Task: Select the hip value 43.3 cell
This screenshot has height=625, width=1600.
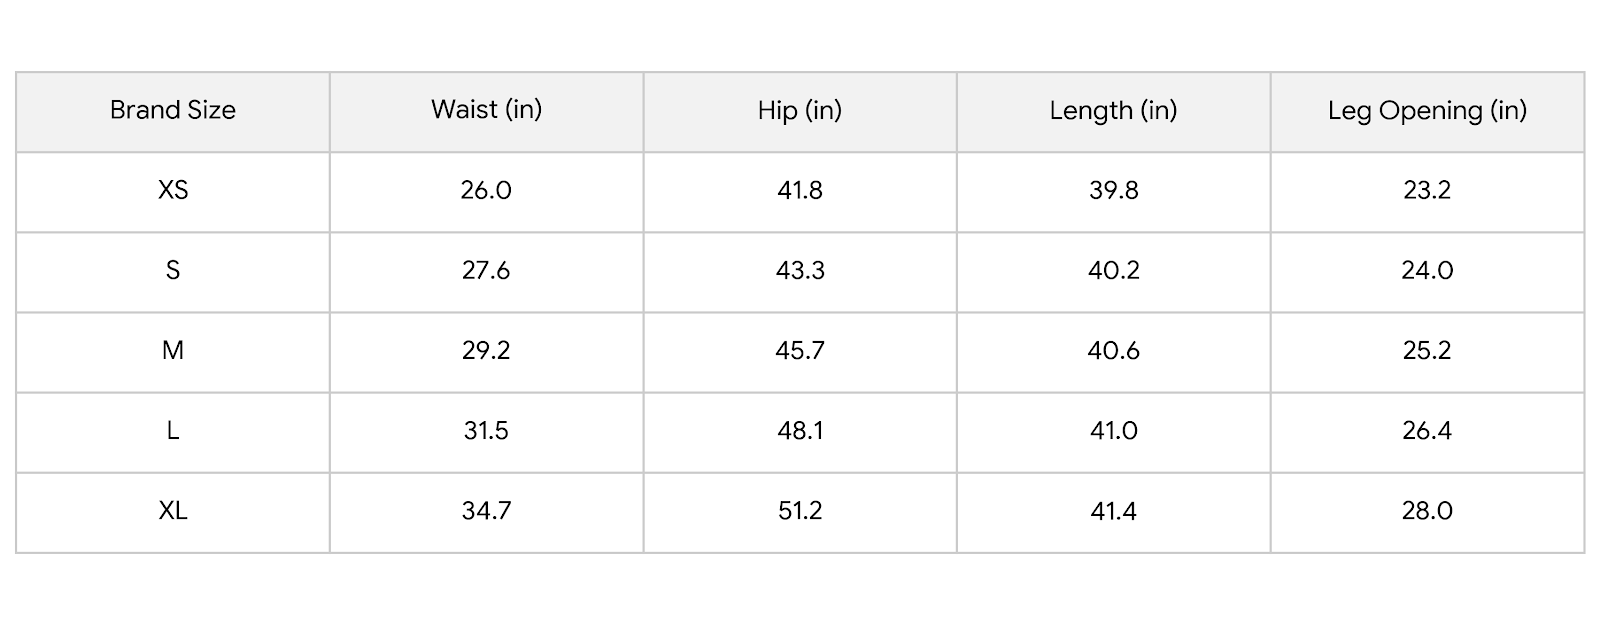Action: coord(800,270)
